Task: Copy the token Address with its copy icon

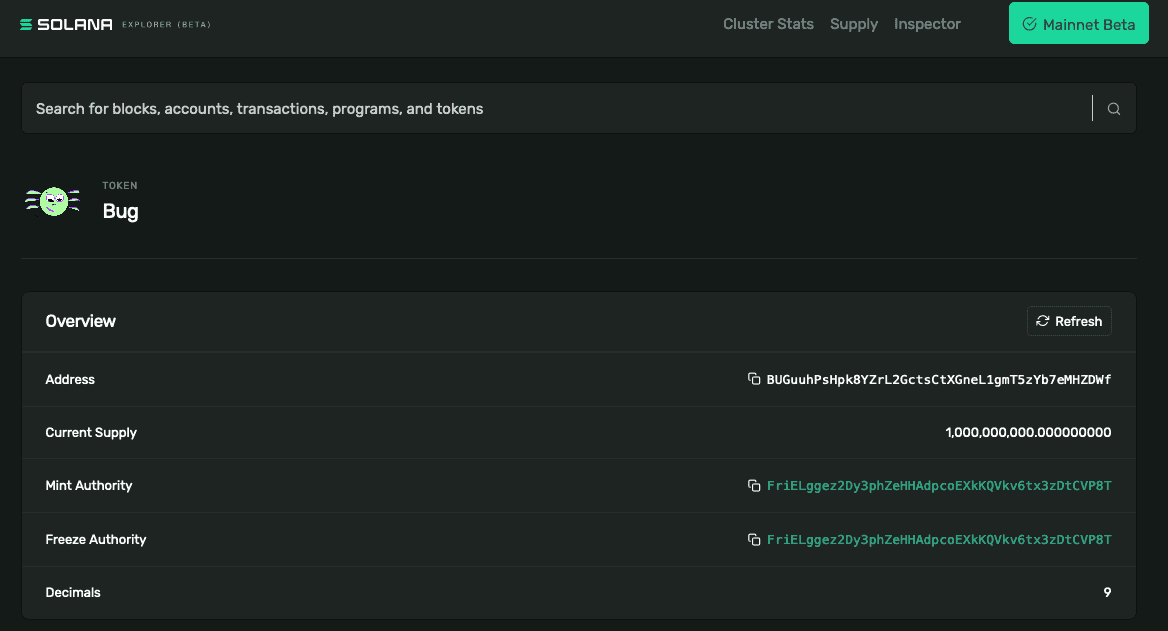Action: pos(754,380)
